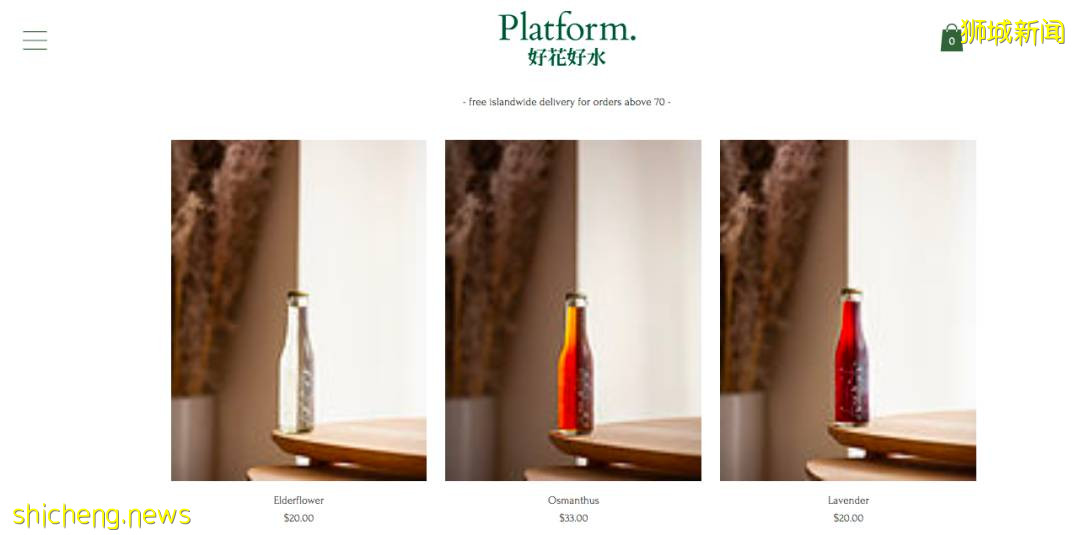Click the $33.00 price under Osmanthus
Image resolution: width=1080 pixels, height=535 pixels.
pyautogui.click(x=573, y=518)
